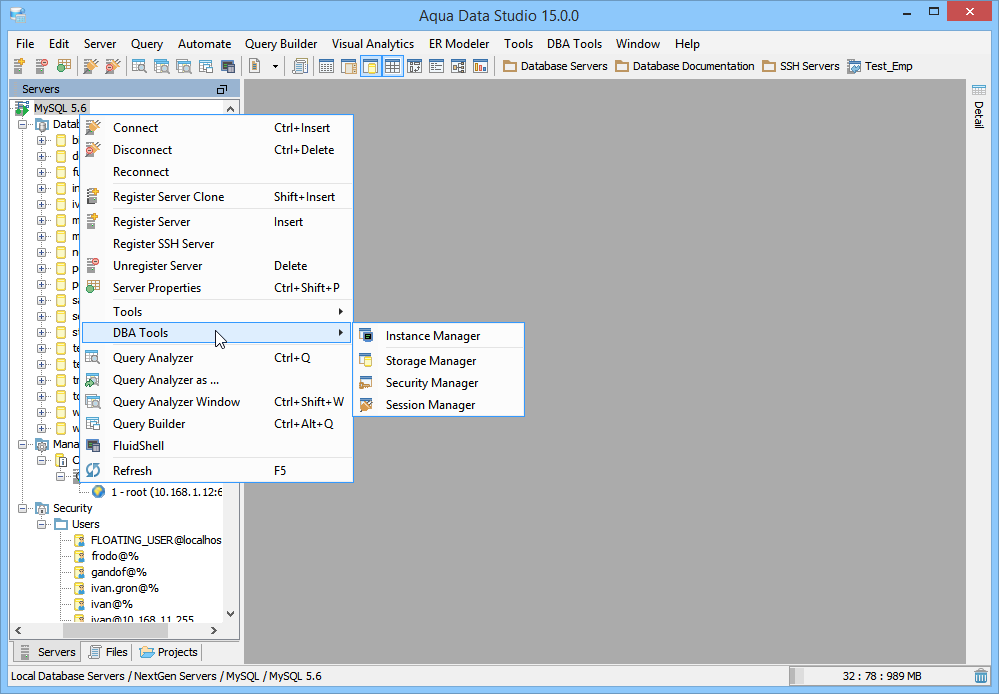Select Reconnect menu entry
The width and height of the screenshot is (999, 694).
click(217, 171)
